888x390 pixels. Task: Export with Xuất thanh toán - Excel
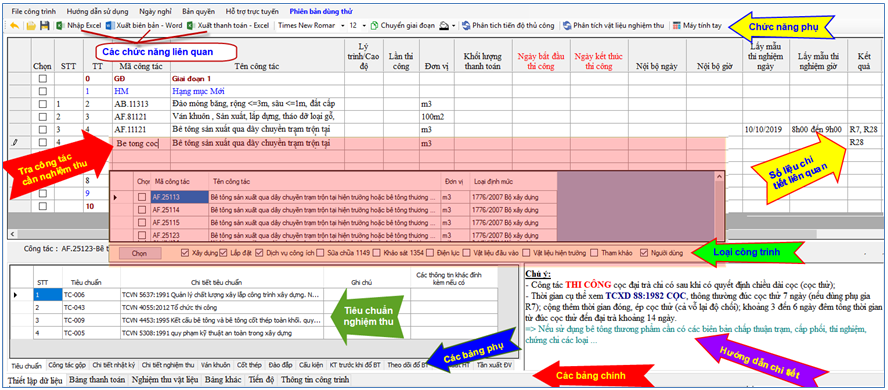[229, 25]
